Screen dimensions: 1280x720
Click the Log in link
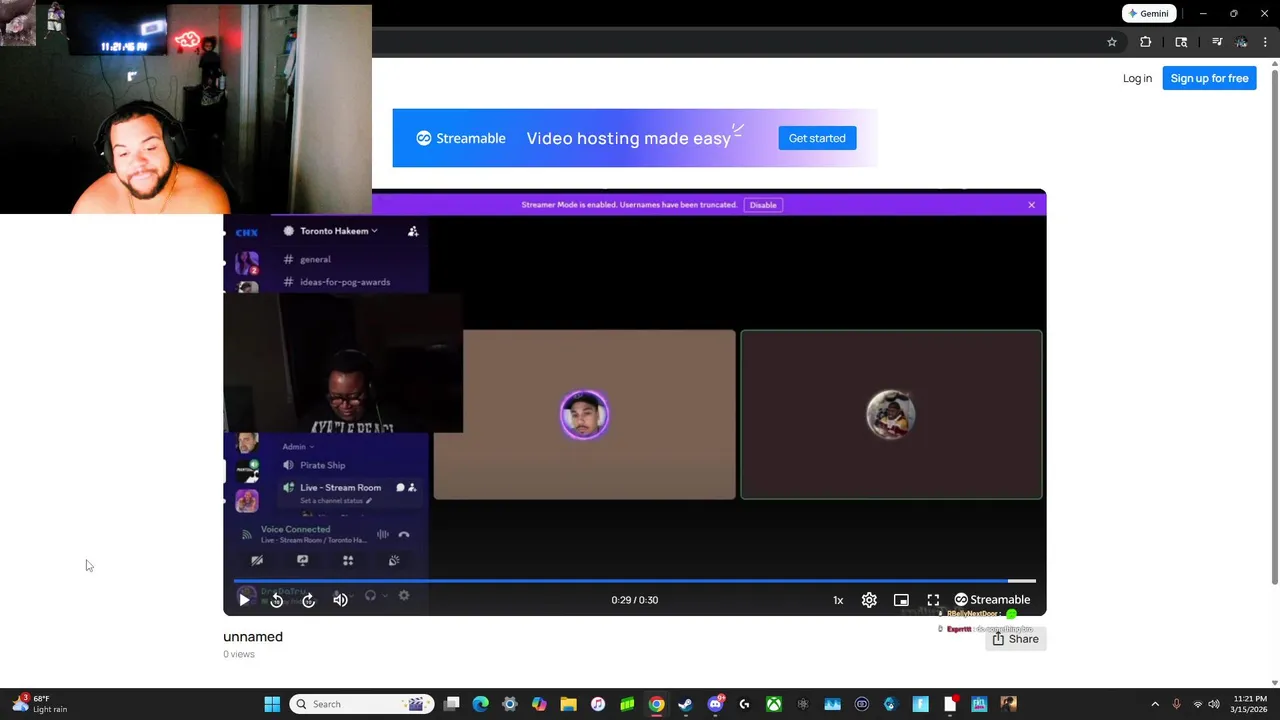(1137, 78)
